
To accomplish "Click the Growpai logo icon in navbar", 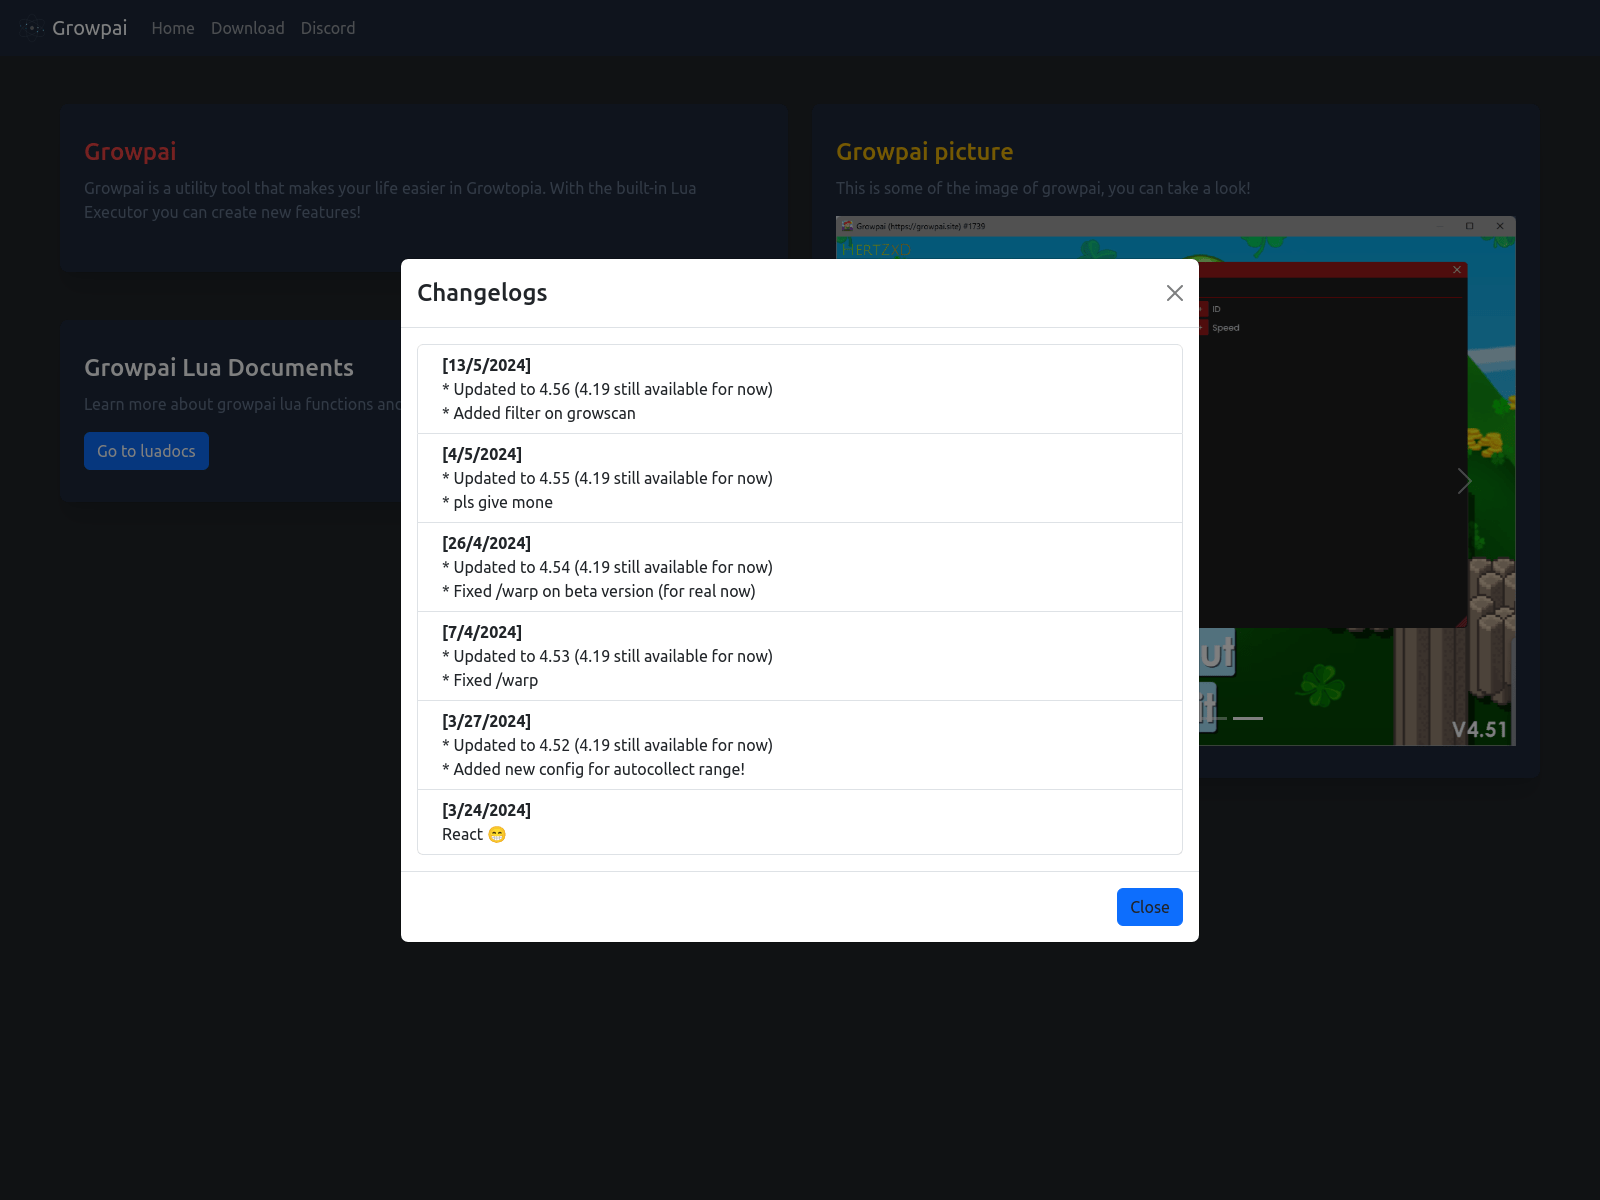I will coord(33,28).
